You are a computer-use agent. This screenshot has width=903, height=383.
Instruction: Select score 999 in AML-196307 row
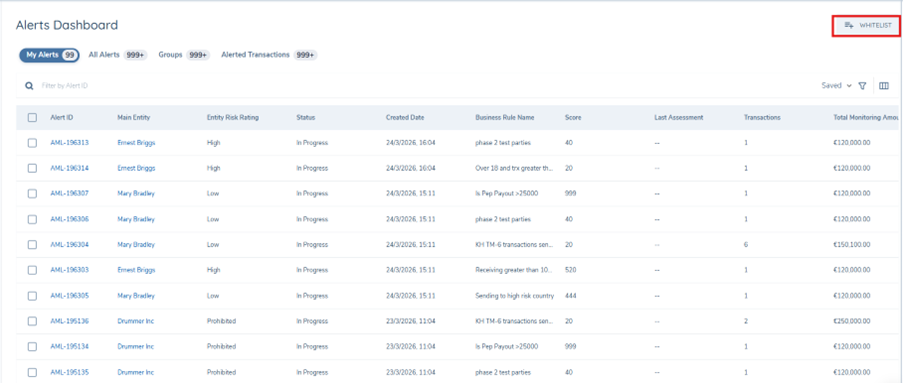570,194
